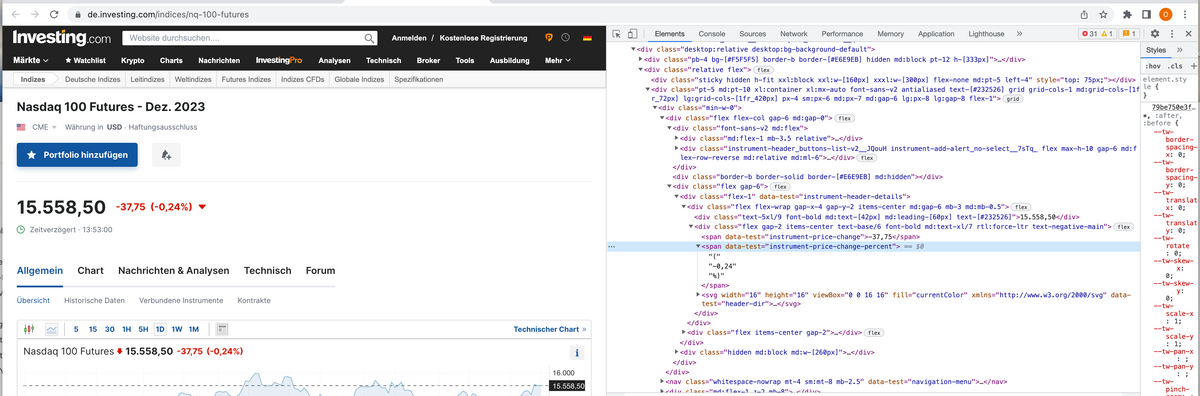Open DevTools settings gear
This screenshot has height=396, width=1200.
coord(1154,34)
